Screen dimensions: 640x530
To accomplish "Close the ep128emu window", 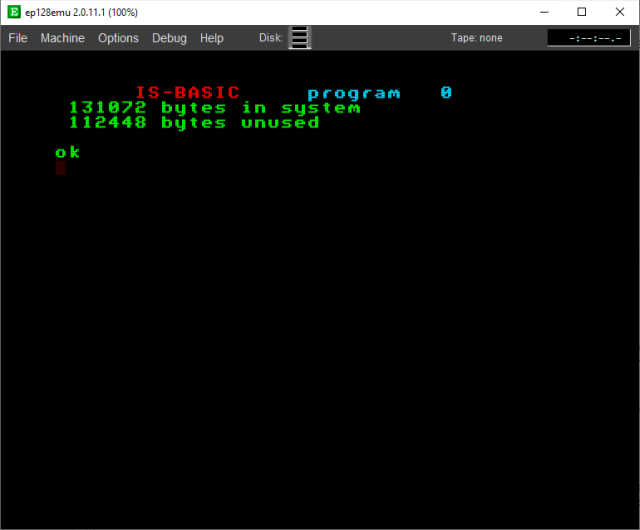I will coord(620,12).
